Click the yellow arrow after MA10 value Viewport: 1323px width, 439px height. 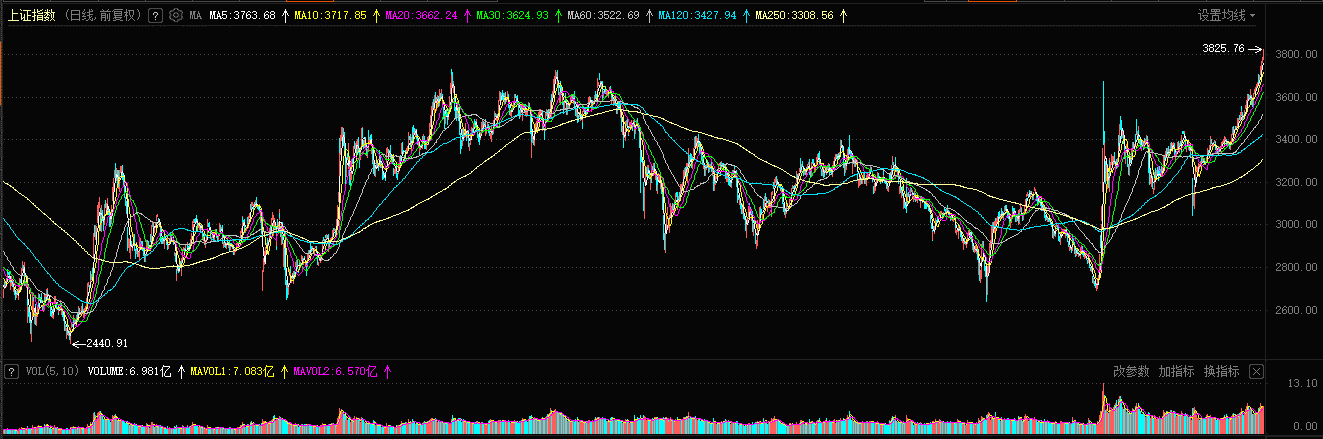[375, 16]
